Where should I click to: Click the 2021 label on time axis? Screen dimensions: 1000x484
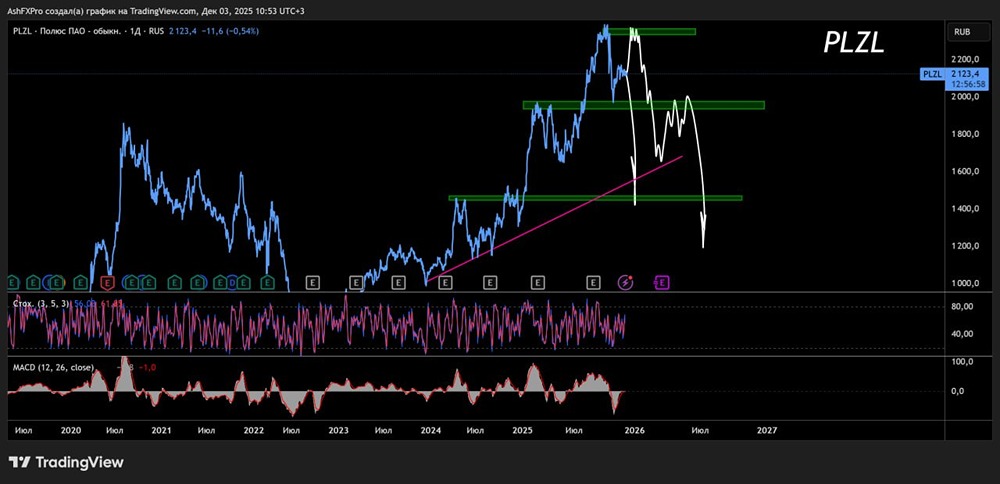[x=161, y=430]
